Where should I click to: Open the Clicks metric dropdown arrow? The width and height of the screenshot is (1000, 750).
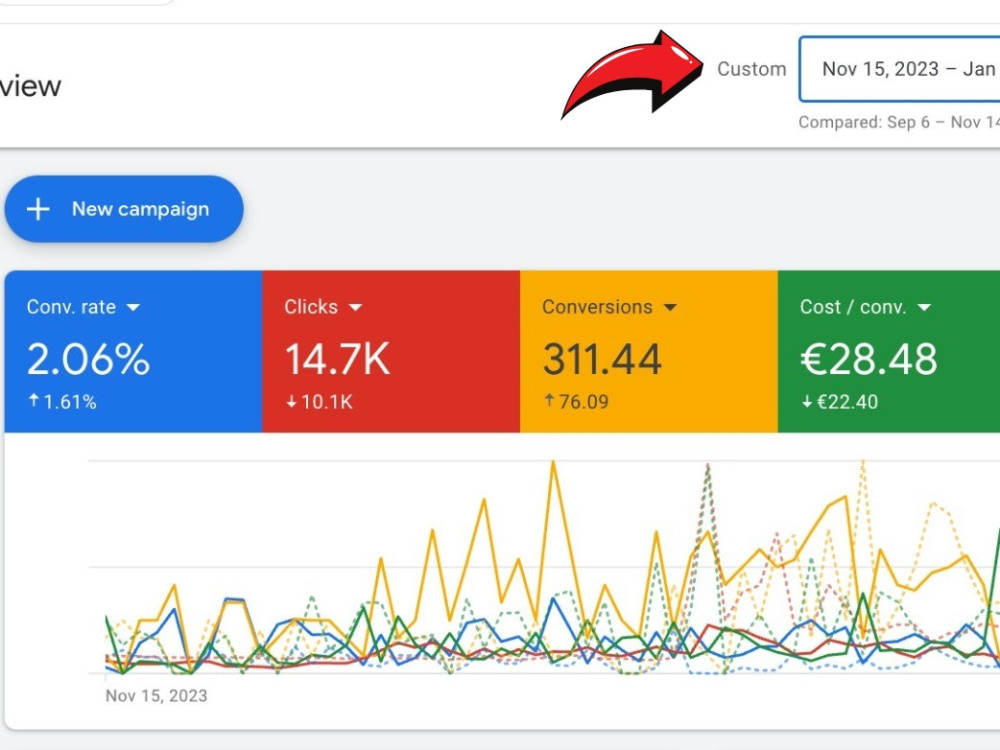click(x=355, y=307)
